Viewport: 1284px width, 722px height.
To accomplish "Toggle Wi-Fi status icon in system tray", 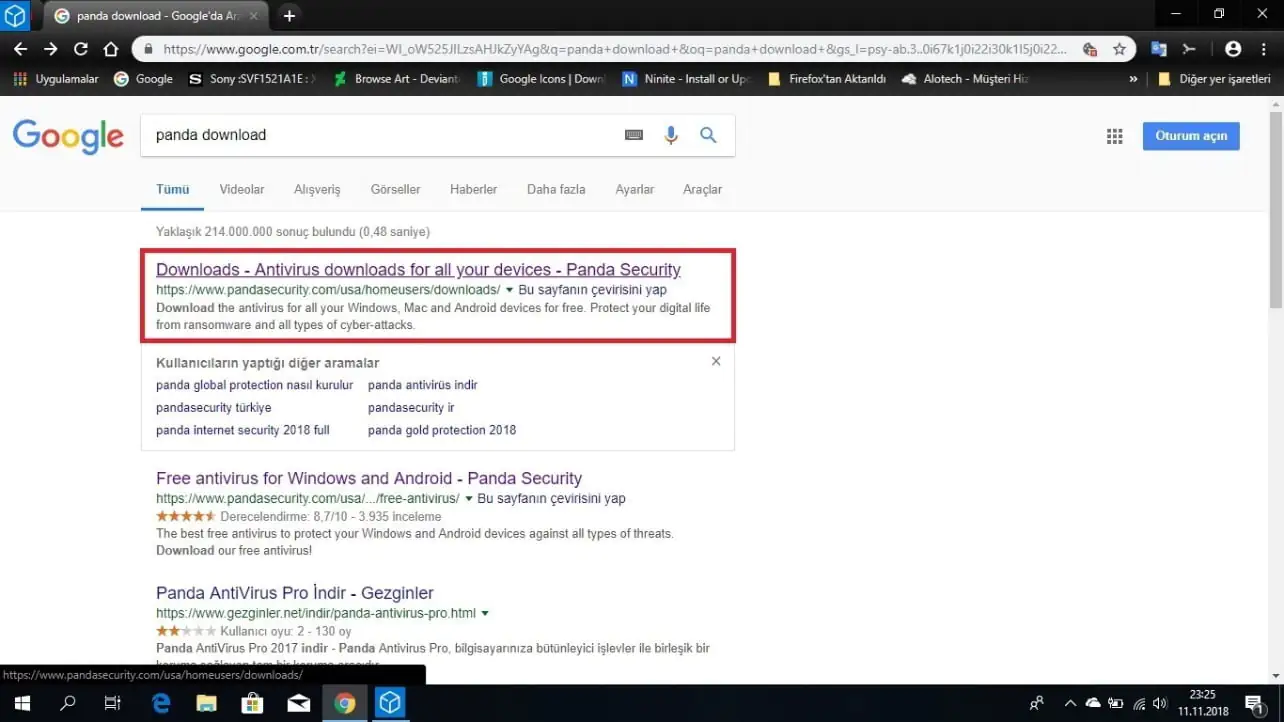I will click(x=1139, y=703).
